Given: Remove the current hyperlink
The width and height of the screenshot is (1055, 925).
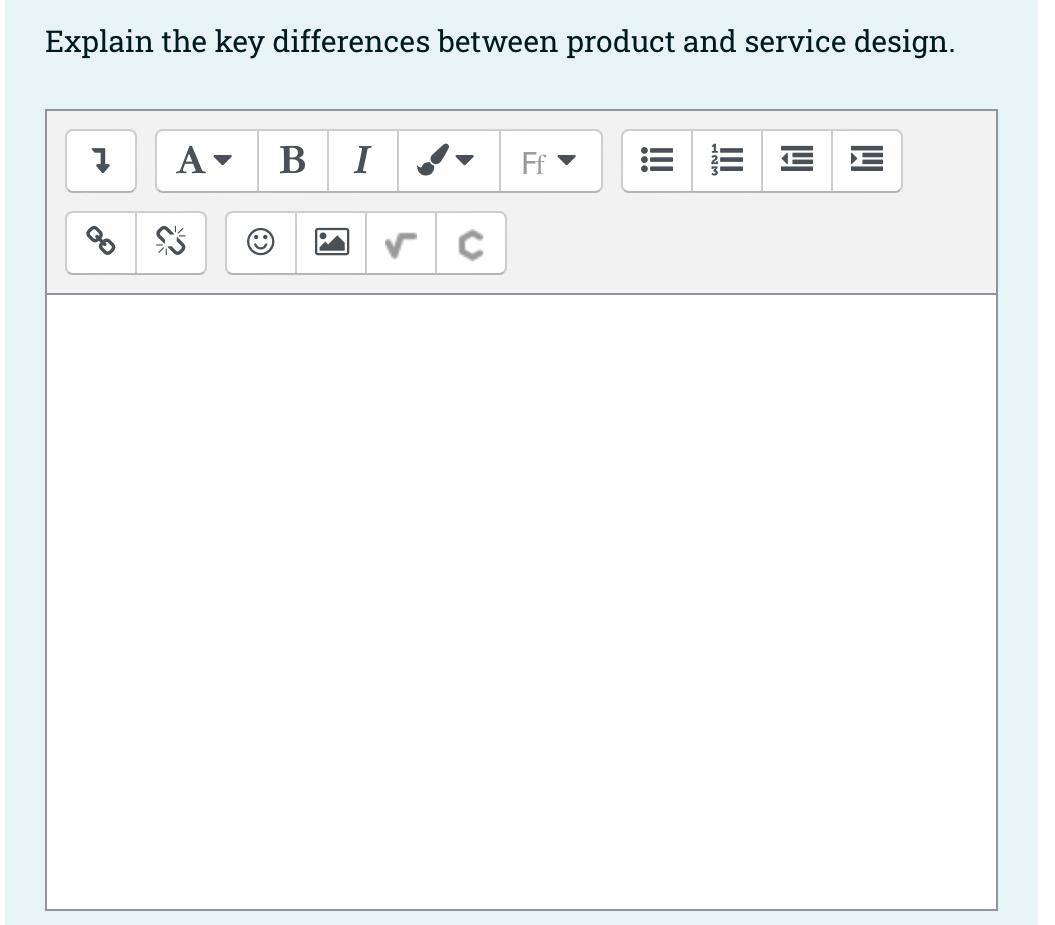Looking at the screenshot, I should tap(170, 242).
